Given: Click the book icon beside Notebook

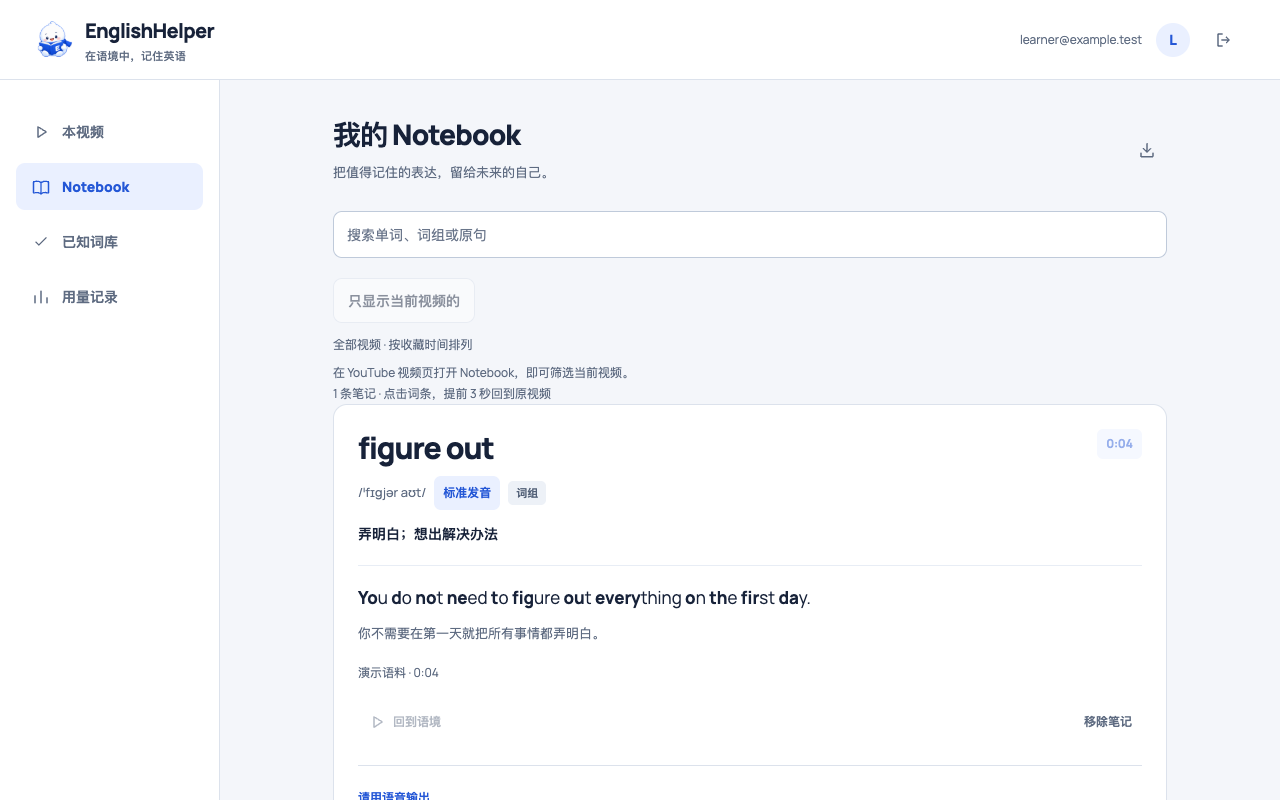Looking at the screenshot, I should (41, 187).
